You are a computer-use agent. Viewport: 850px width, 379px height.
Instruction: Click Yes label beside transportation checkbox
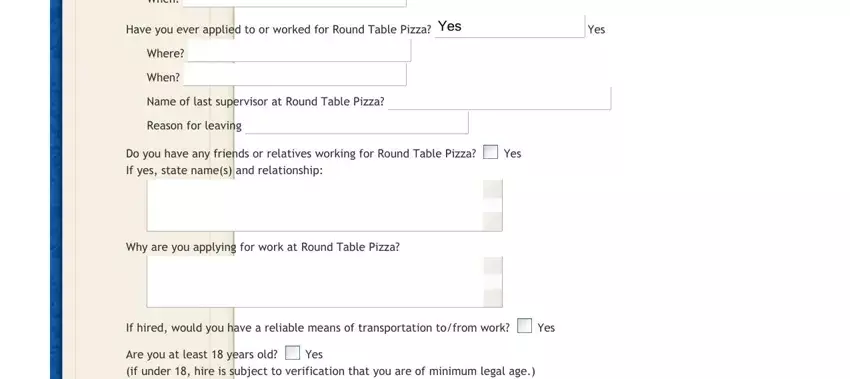tap(546, 327)
